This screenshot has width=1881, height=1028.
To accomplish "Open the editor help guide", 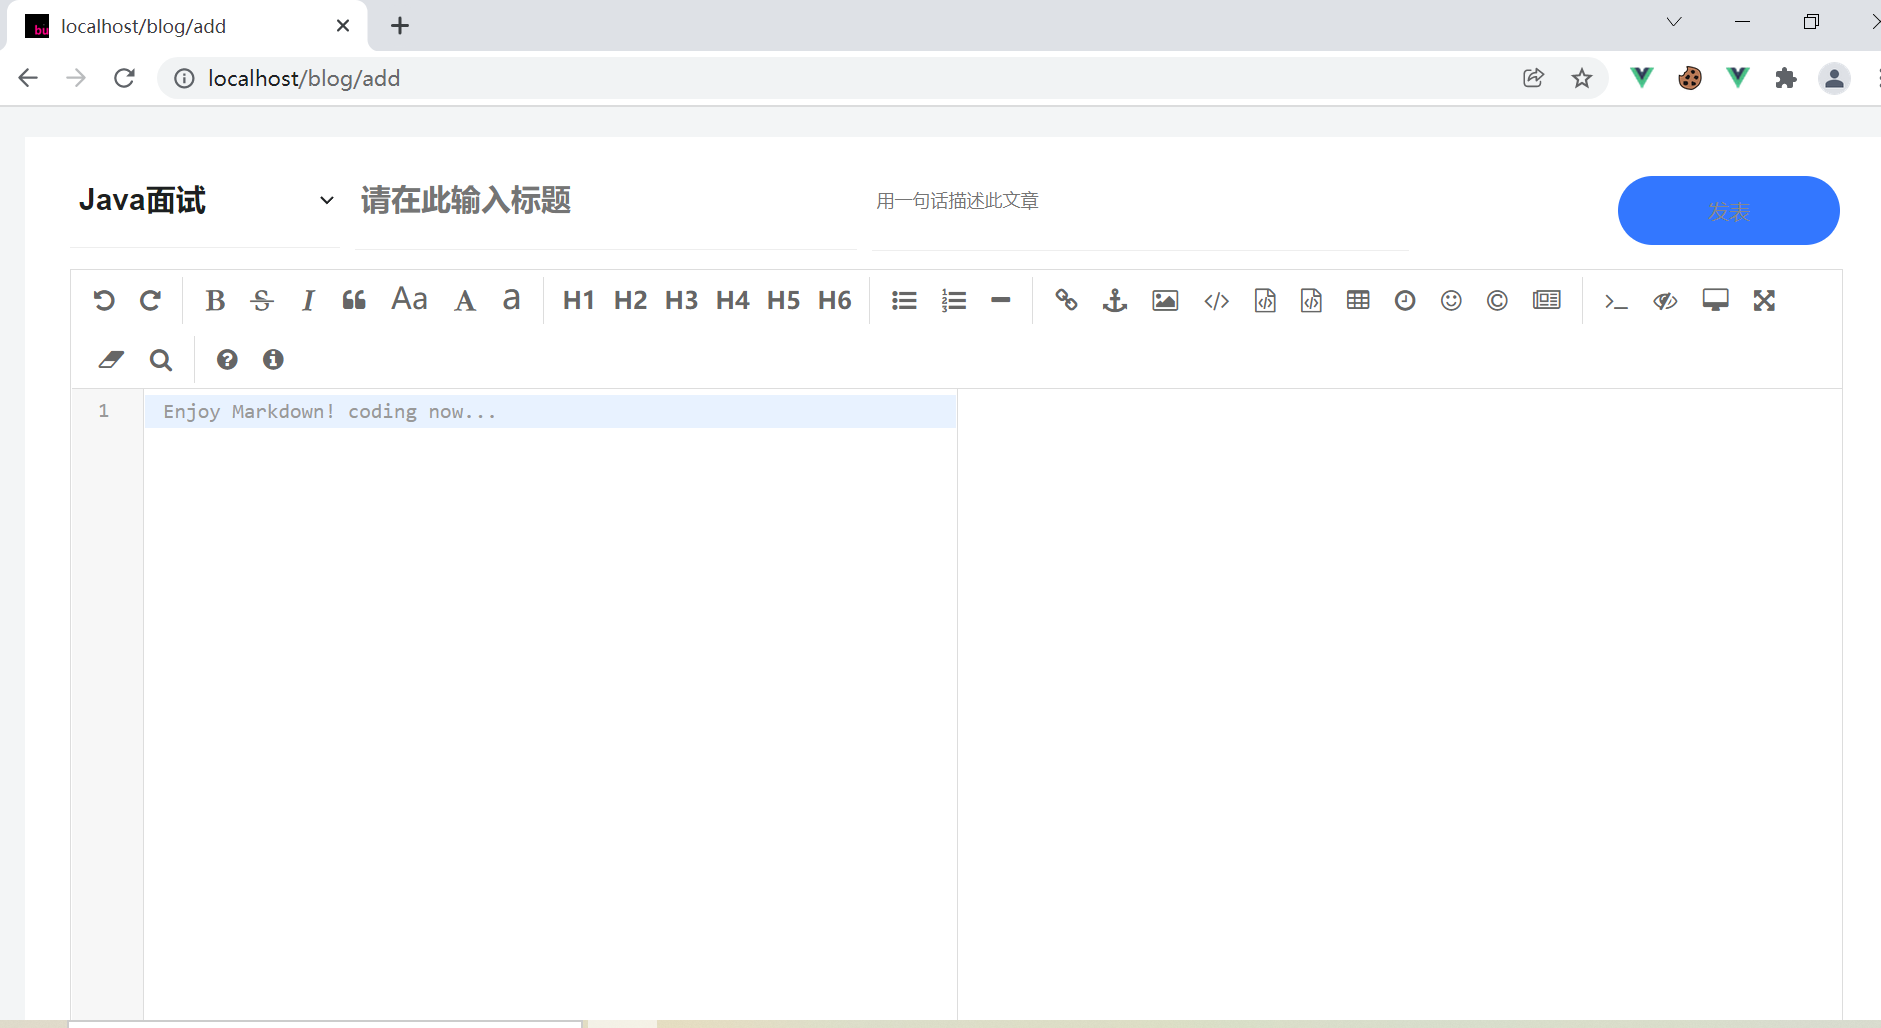I will [x=226, y=359].
